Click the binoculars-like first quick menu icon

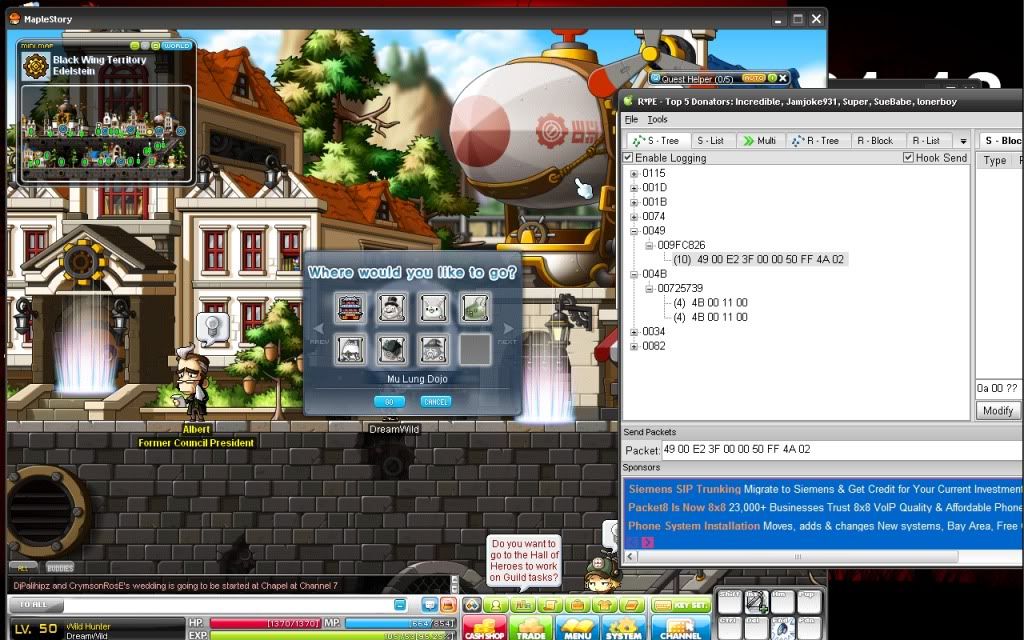point(473,605)
